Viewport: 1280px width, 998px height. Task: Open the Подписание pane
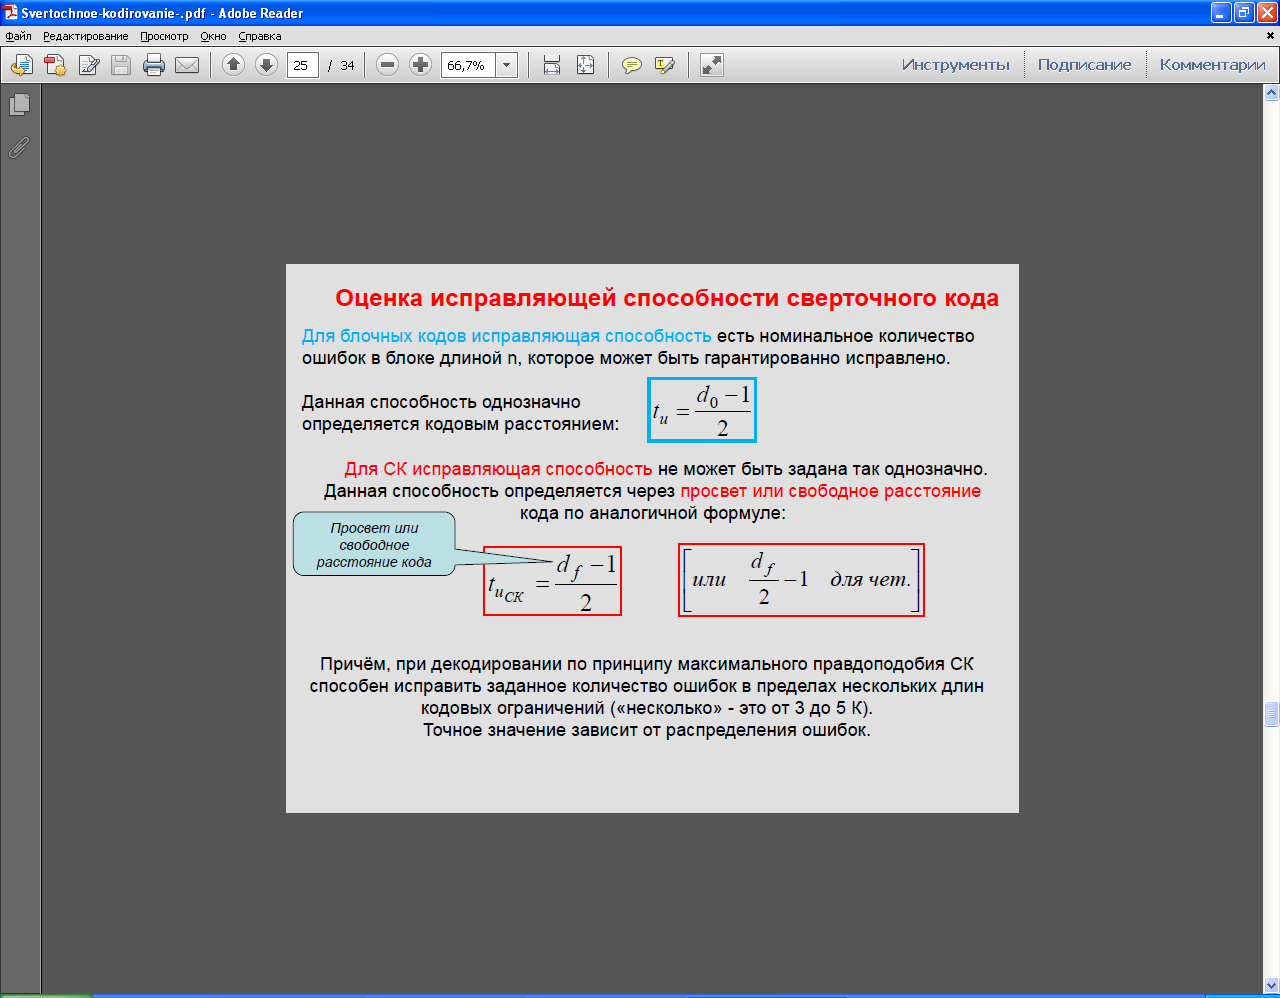click(1084, 65)
